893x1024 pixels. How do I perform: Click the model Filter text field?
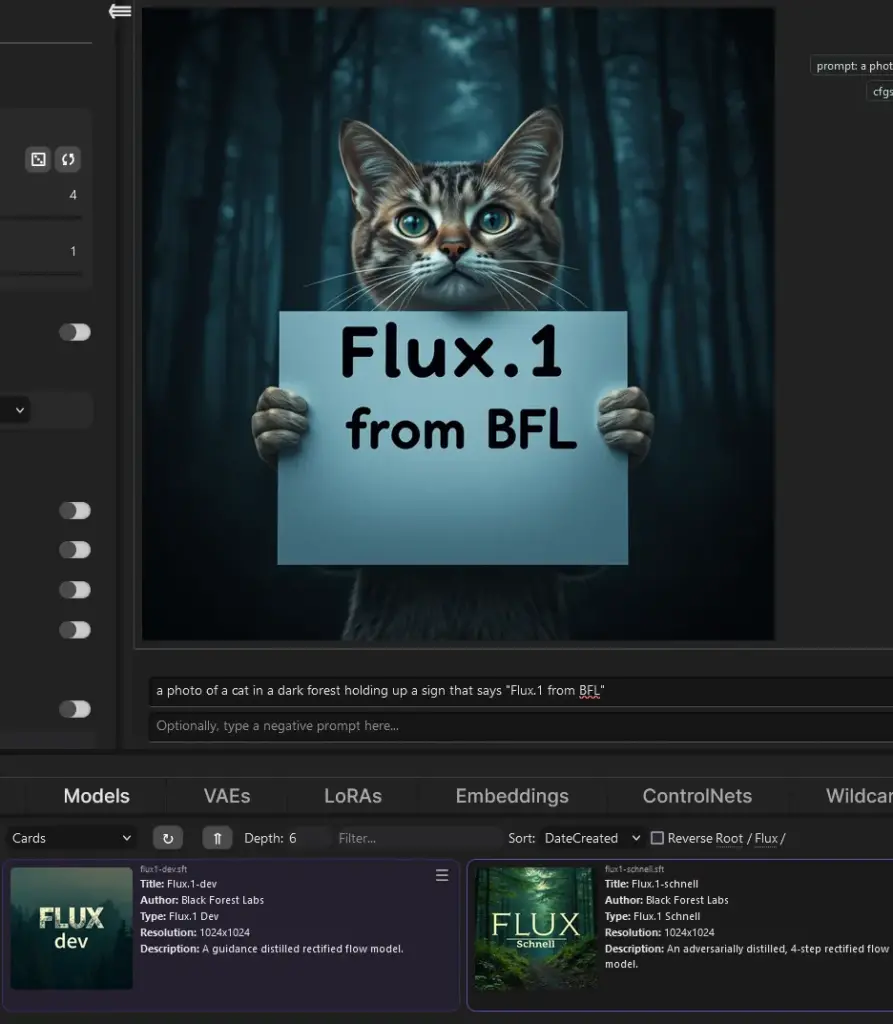(418, 839)
